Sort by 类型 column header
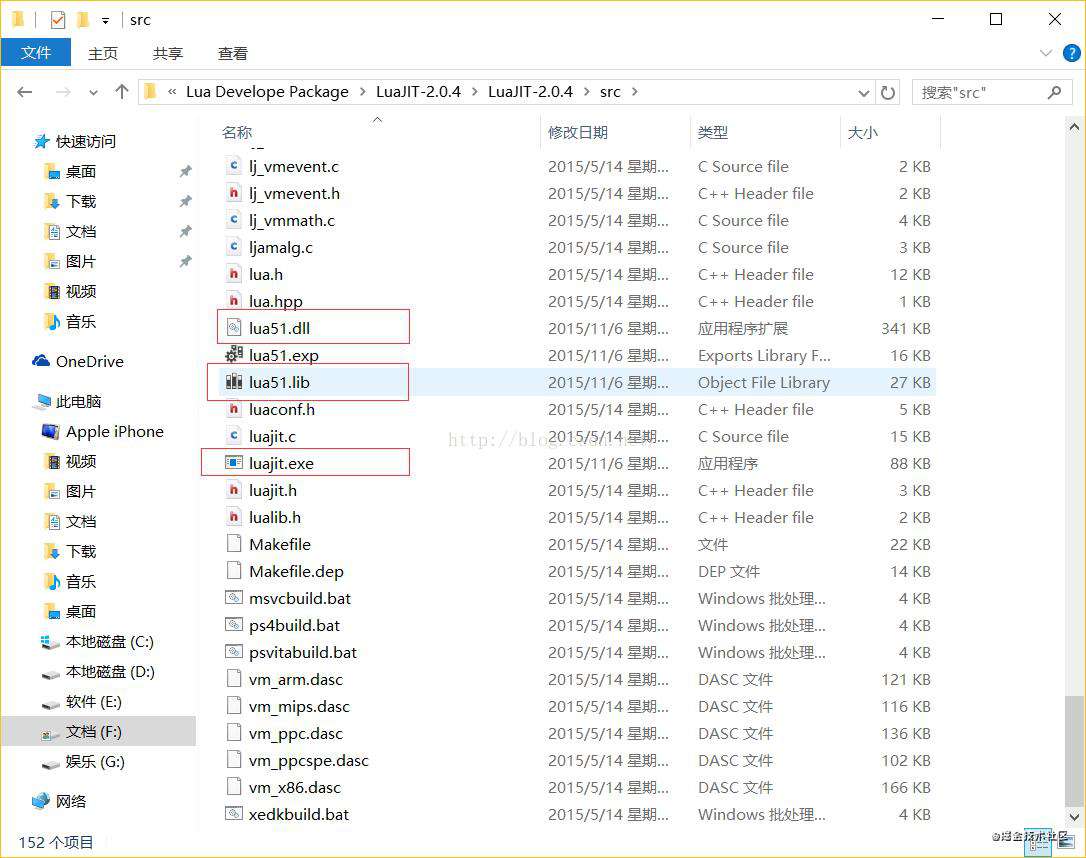1086x858 pixels. tap(713, 132)
